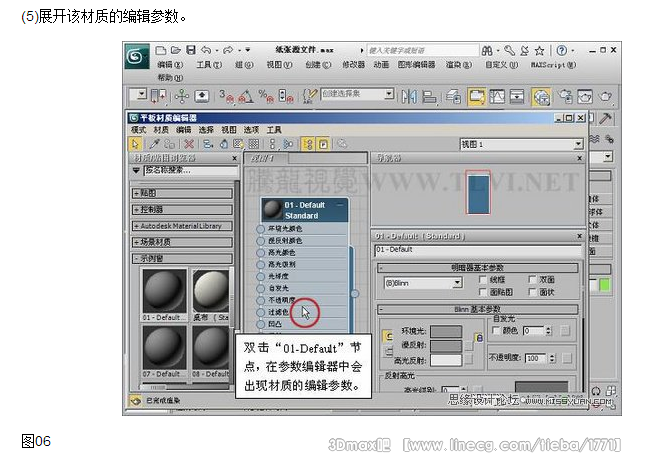Click the map button next to 漫反射 swatch
Screen dimensions: 650x462
click(x=469, y=346)
